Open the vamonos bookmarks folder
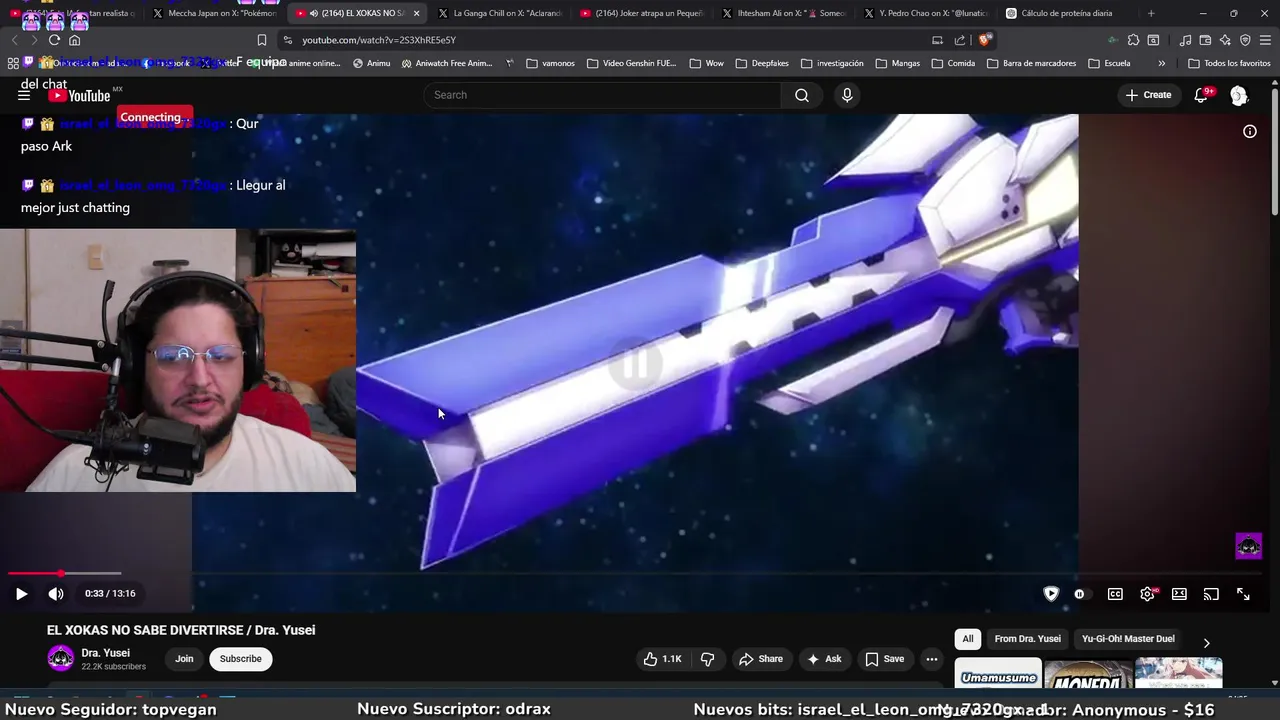This screenshot has width=1280, height=720. pos(550,63)
